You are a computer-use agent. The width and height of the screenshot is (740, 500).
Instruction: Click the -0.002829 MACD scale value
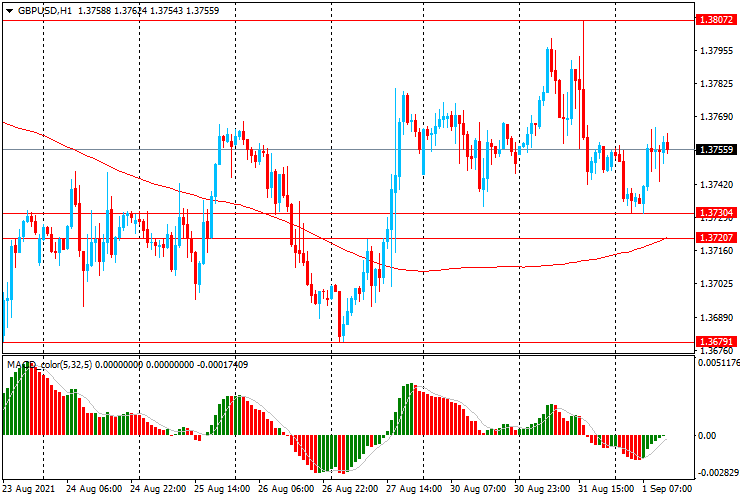[718, 473]
